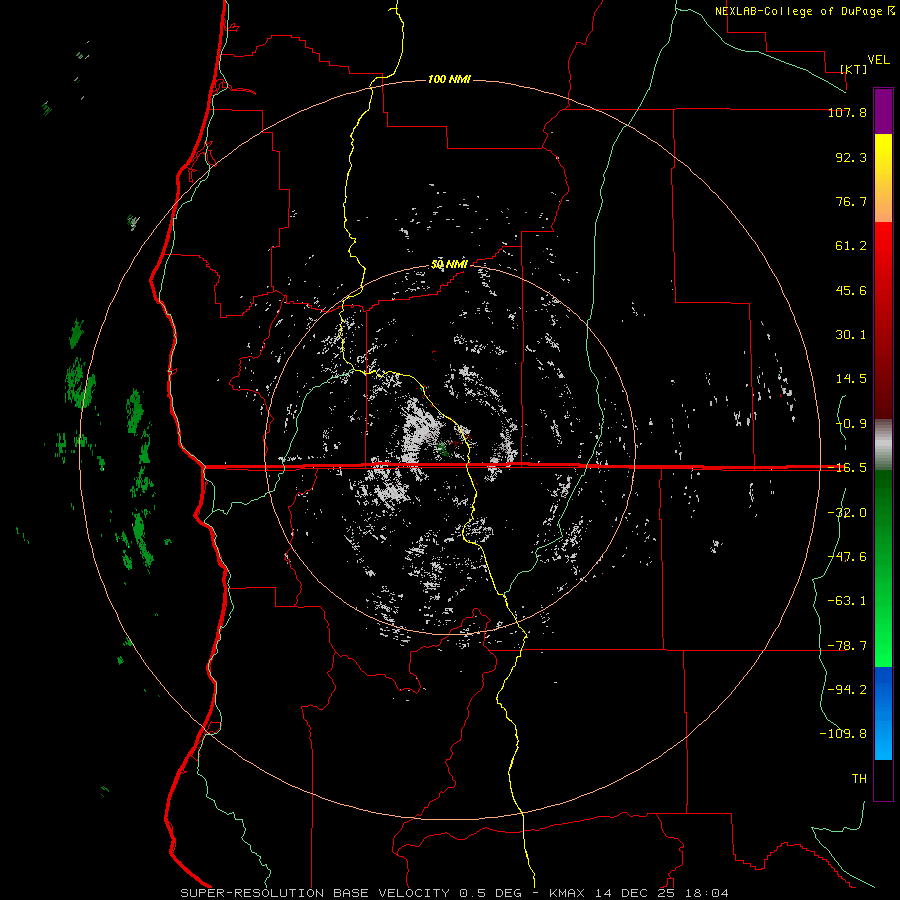Select the -47.6 velocity scale value
900x900 pixels.
(x=847, y=557)
